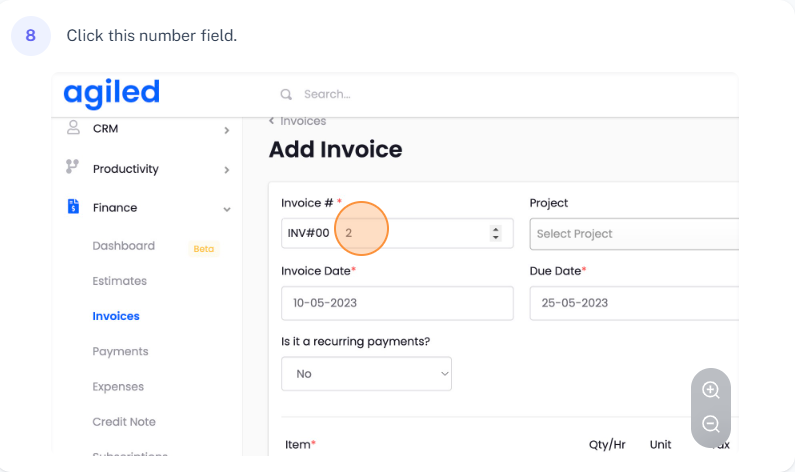
Task: Click the invoice number stepper arrows
Action: pos(495,233)
